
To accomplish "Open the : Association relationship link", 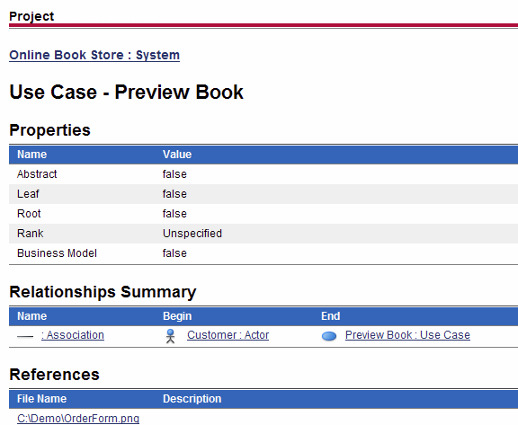I will pyautogui.click(x=73, y=335).
